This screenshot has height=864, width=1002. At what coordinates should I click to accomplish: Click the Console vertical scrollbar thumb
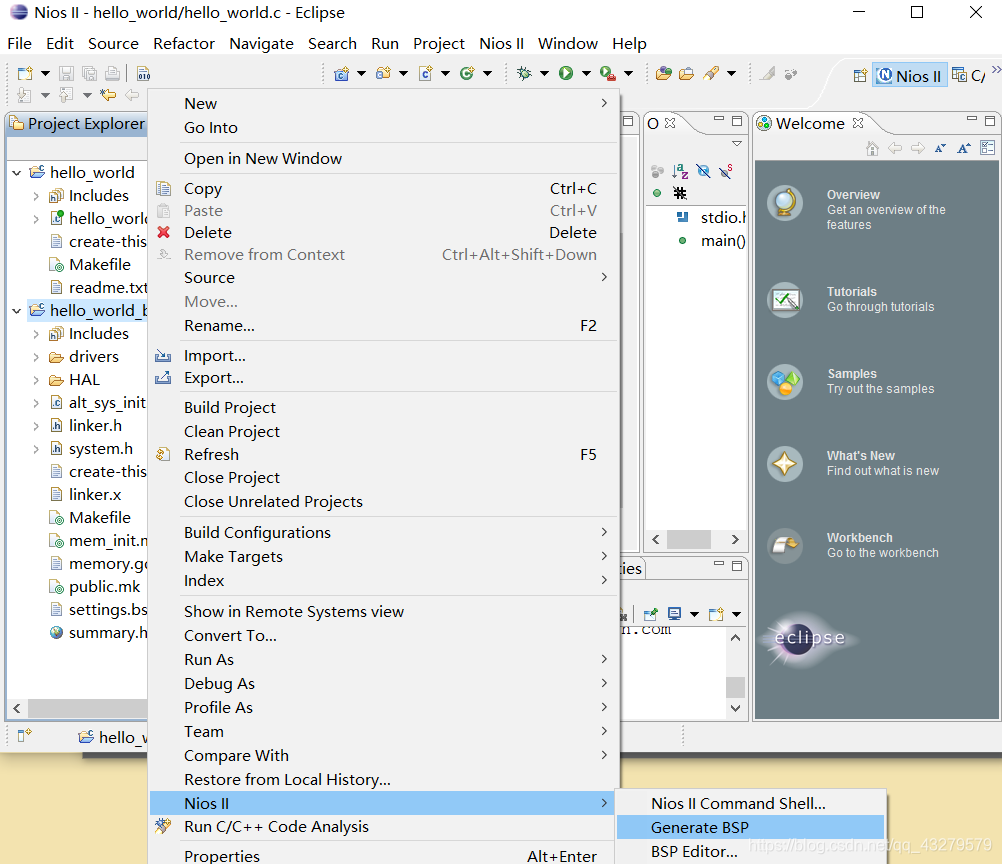coord(736,687)
